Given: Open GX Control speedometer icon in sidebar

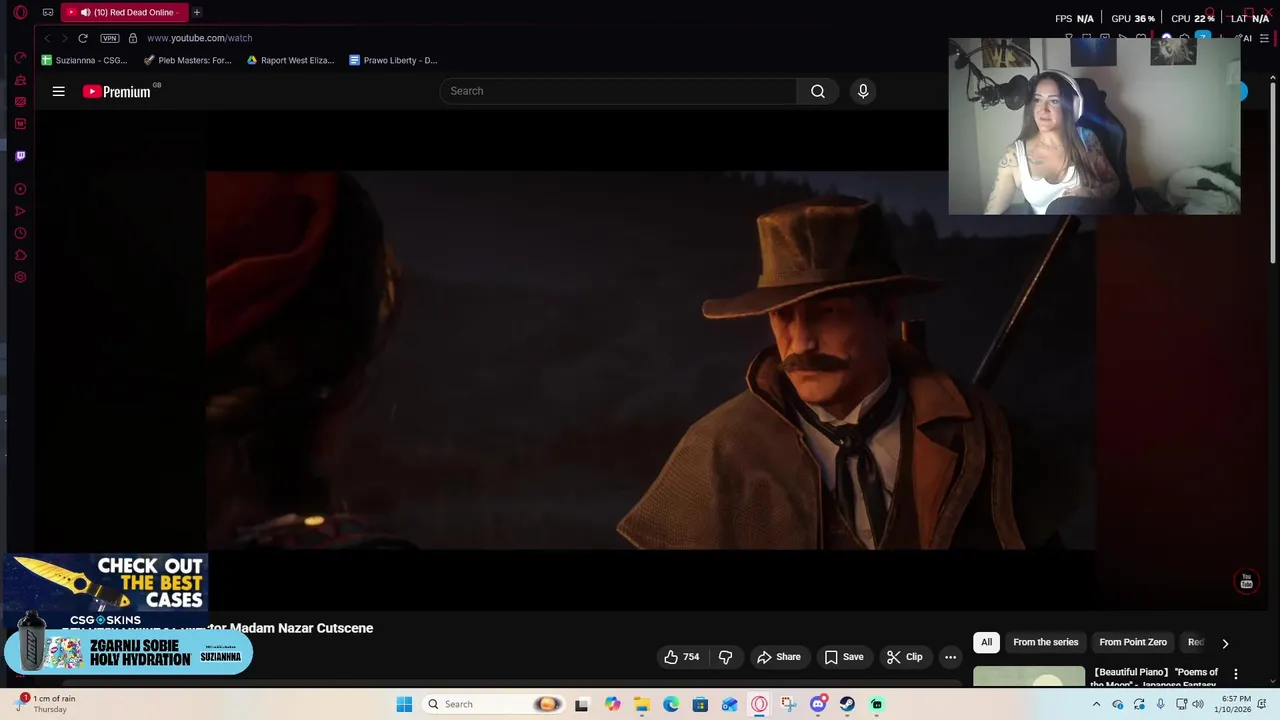Looking at the screenshot, I should pyautogui.click(x=20, y=58).
